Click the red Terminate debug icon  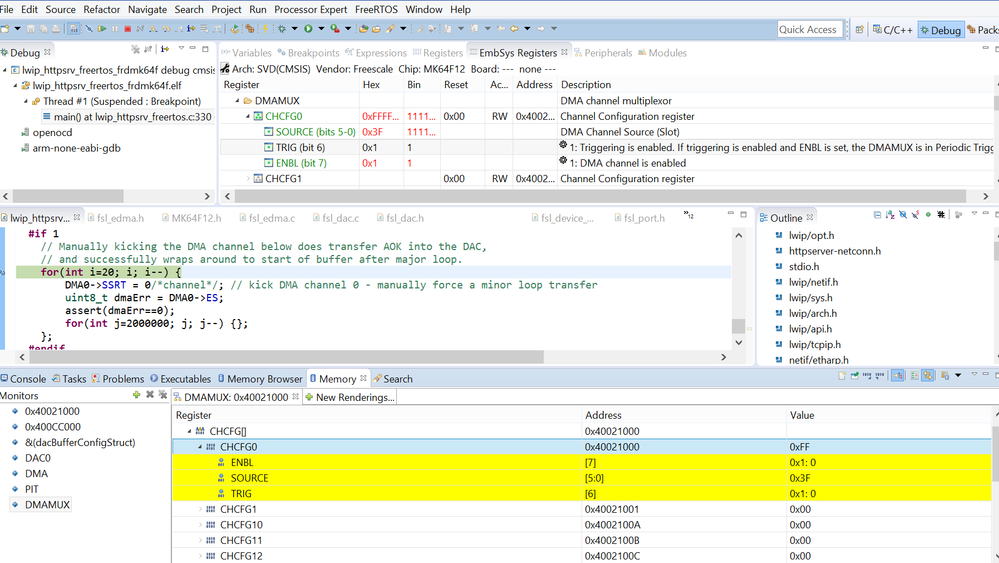(127, 29)
